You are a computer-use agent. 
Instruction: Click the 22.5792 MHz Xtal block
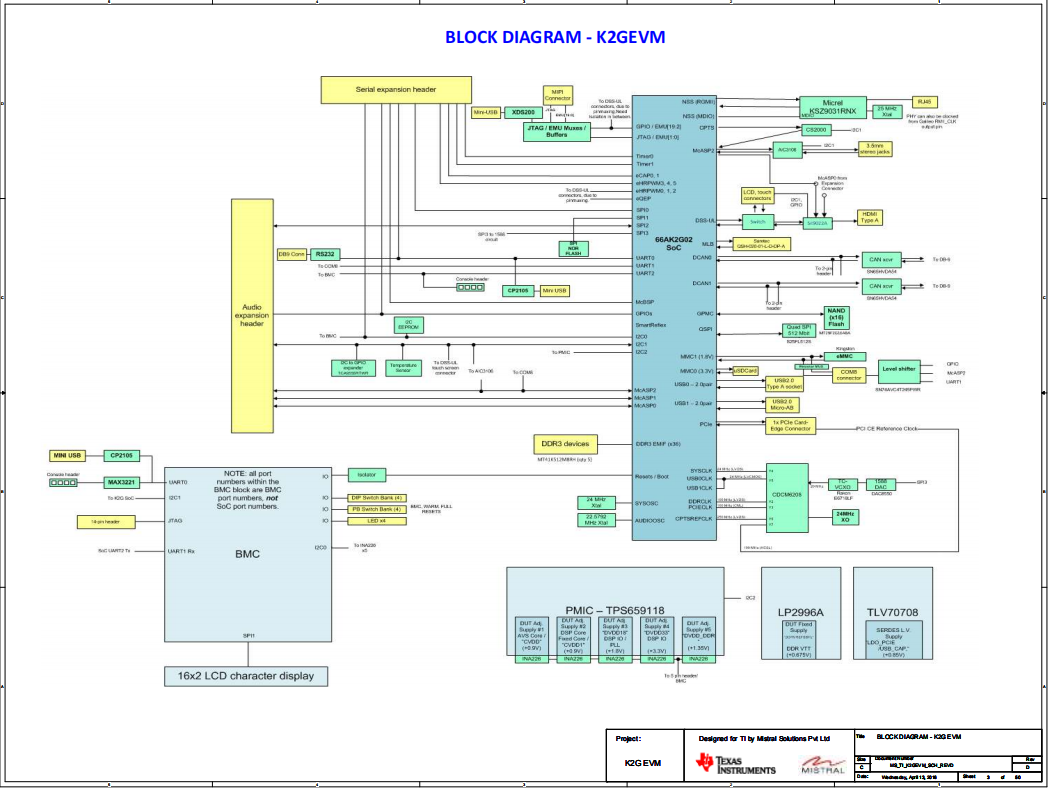596,520
